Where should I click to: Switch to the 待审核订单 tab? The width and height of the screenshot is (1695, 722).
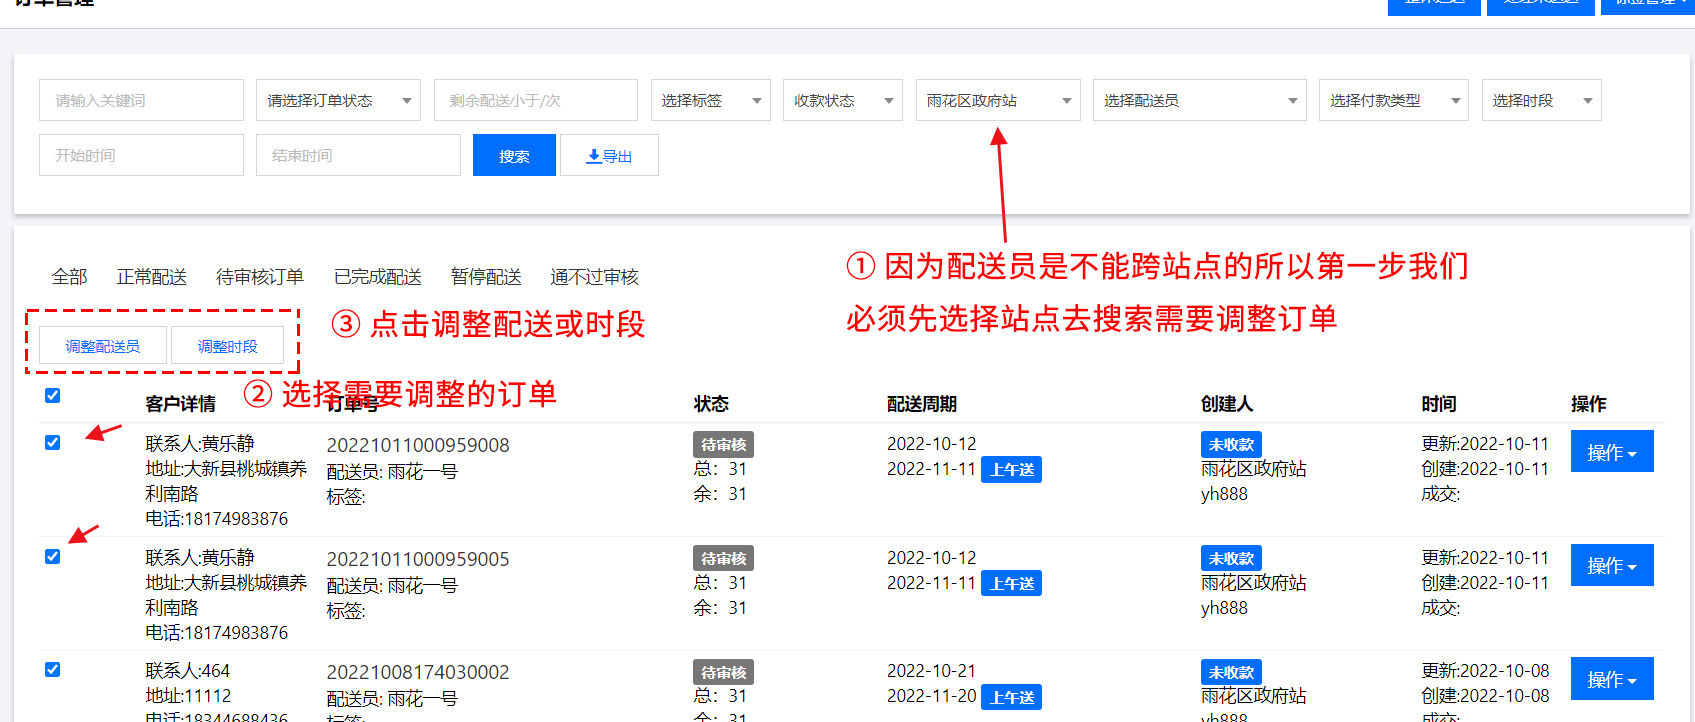click(x=260, y=277)
